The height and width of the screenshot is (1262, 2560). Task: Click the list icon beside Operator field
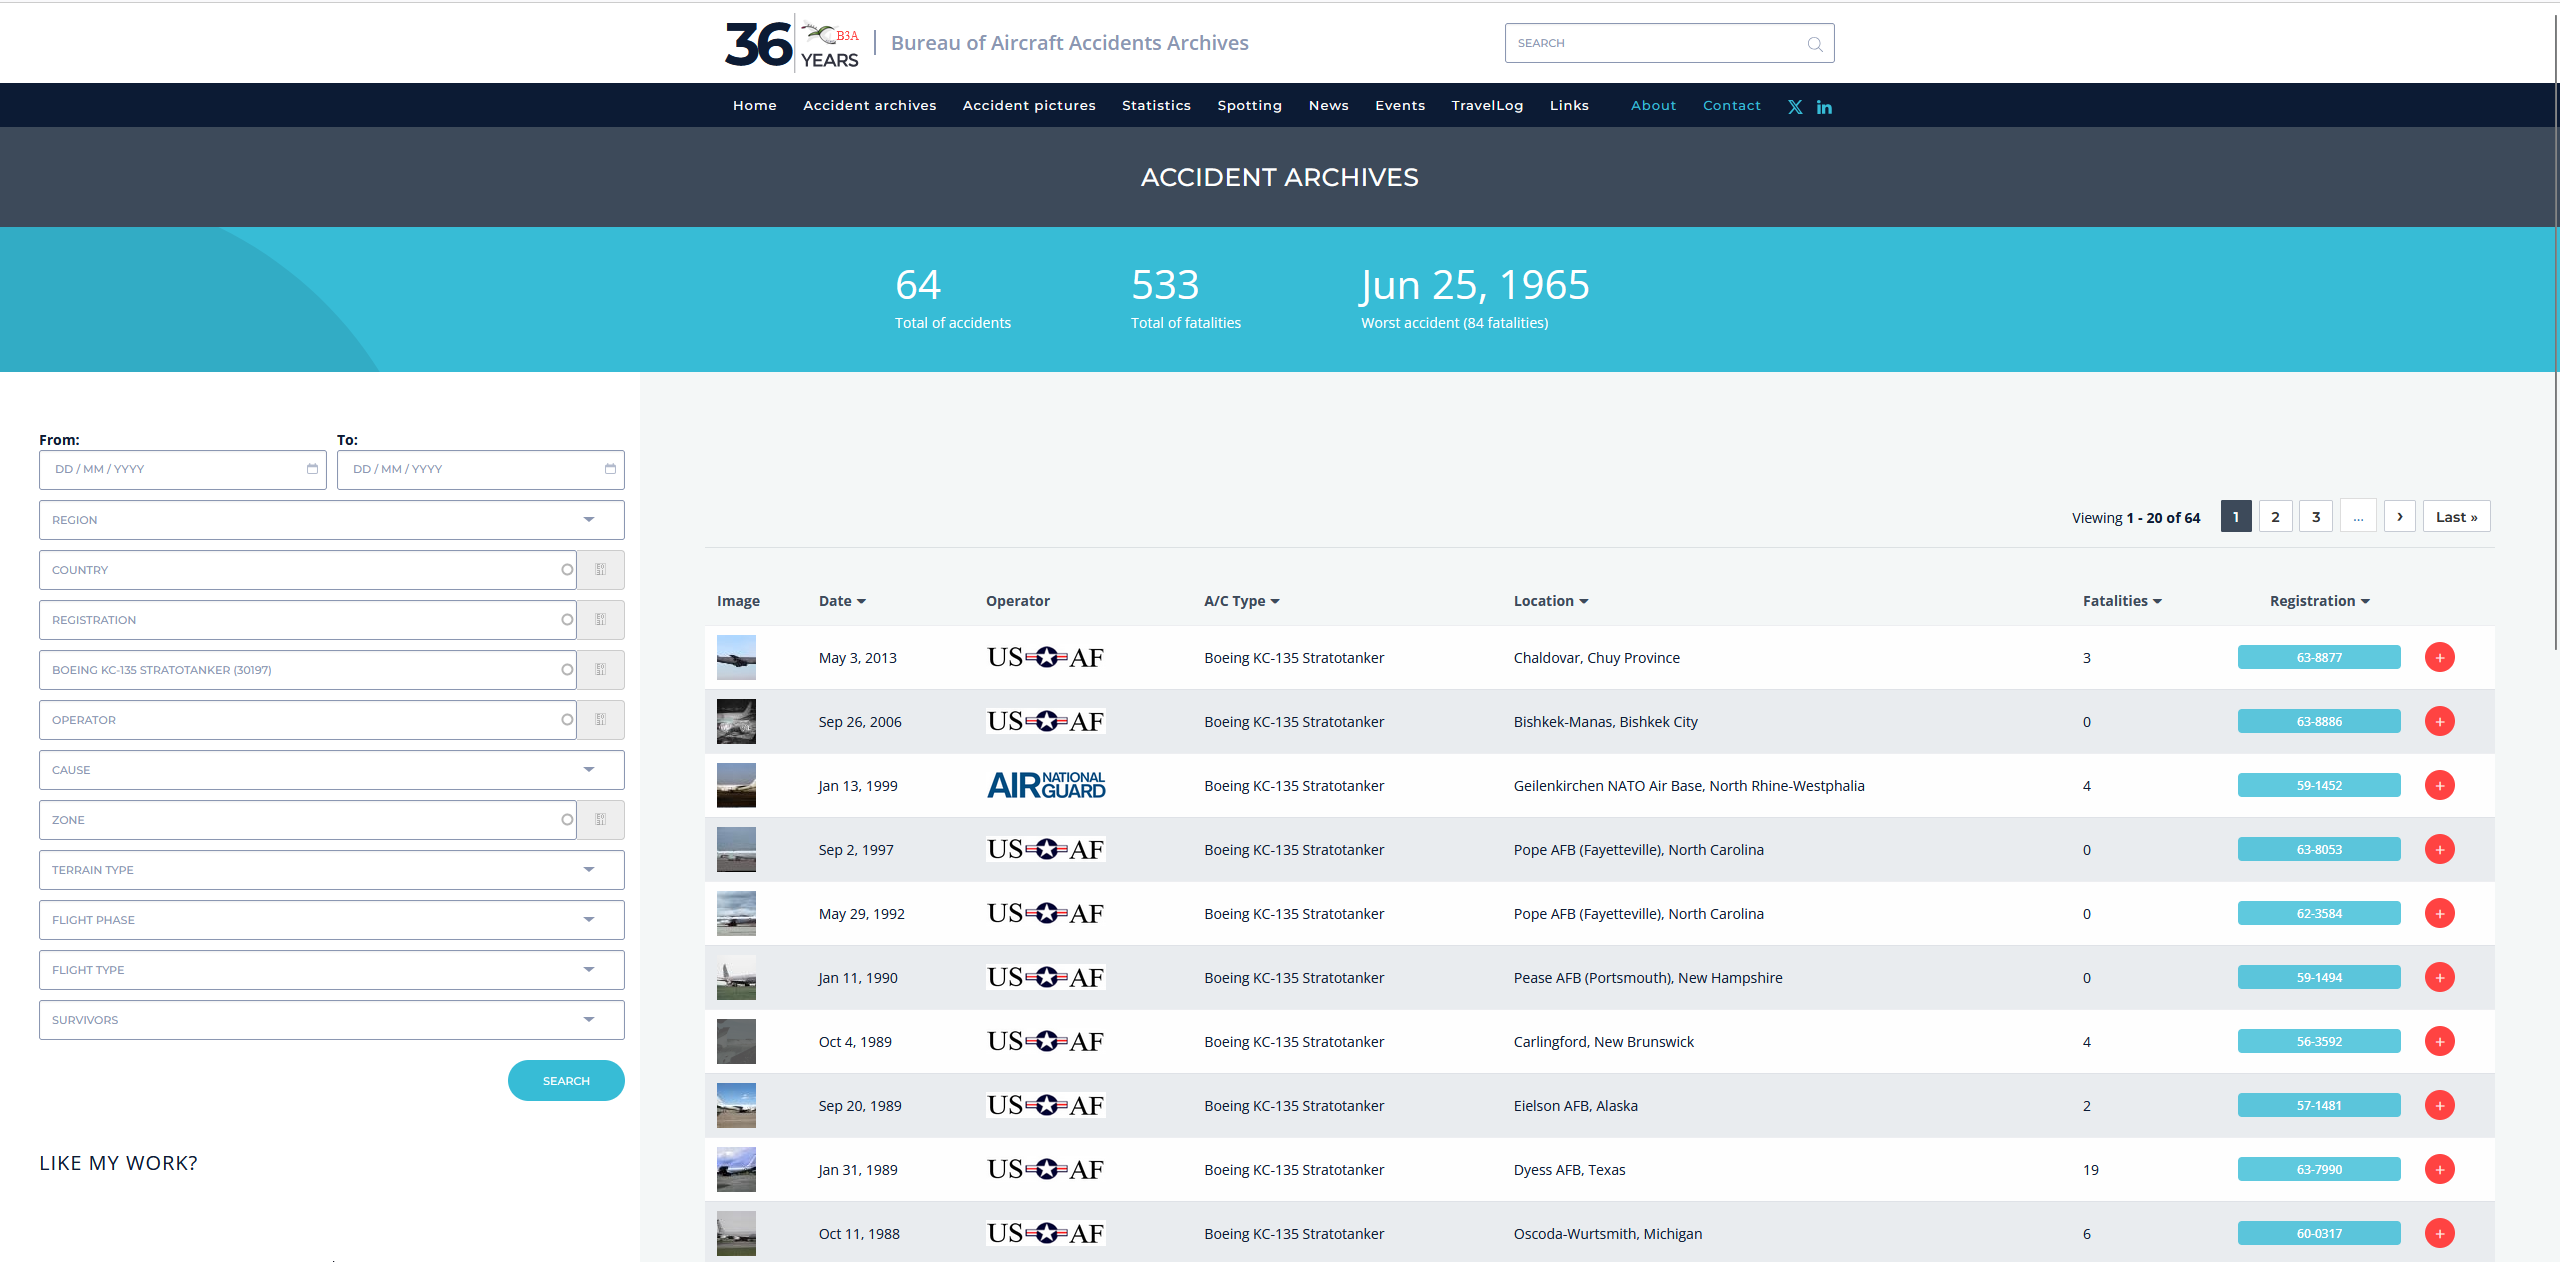tap(600, 720)
